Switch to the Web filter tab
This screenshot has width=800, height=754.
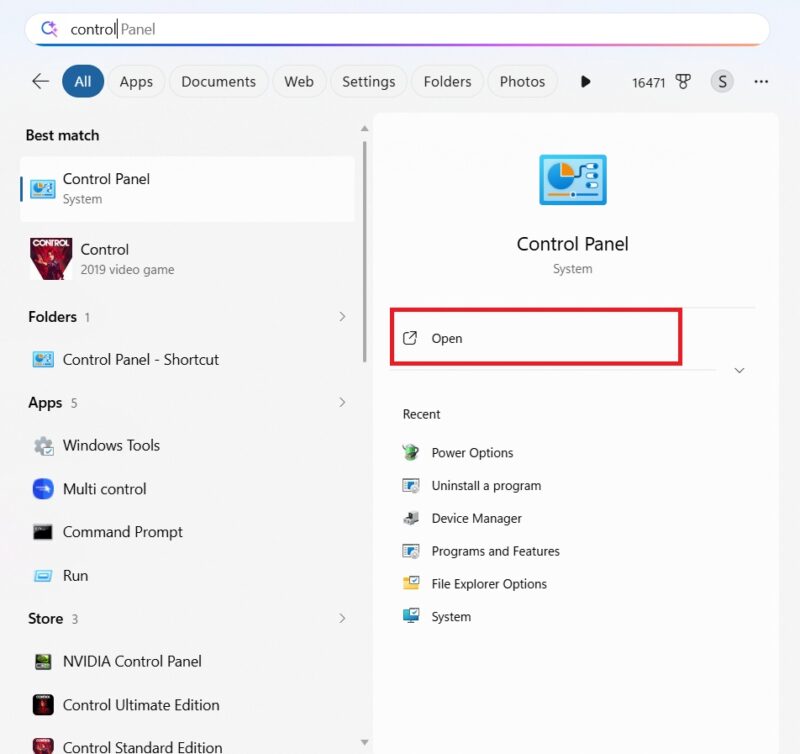[x=299, y=82]
